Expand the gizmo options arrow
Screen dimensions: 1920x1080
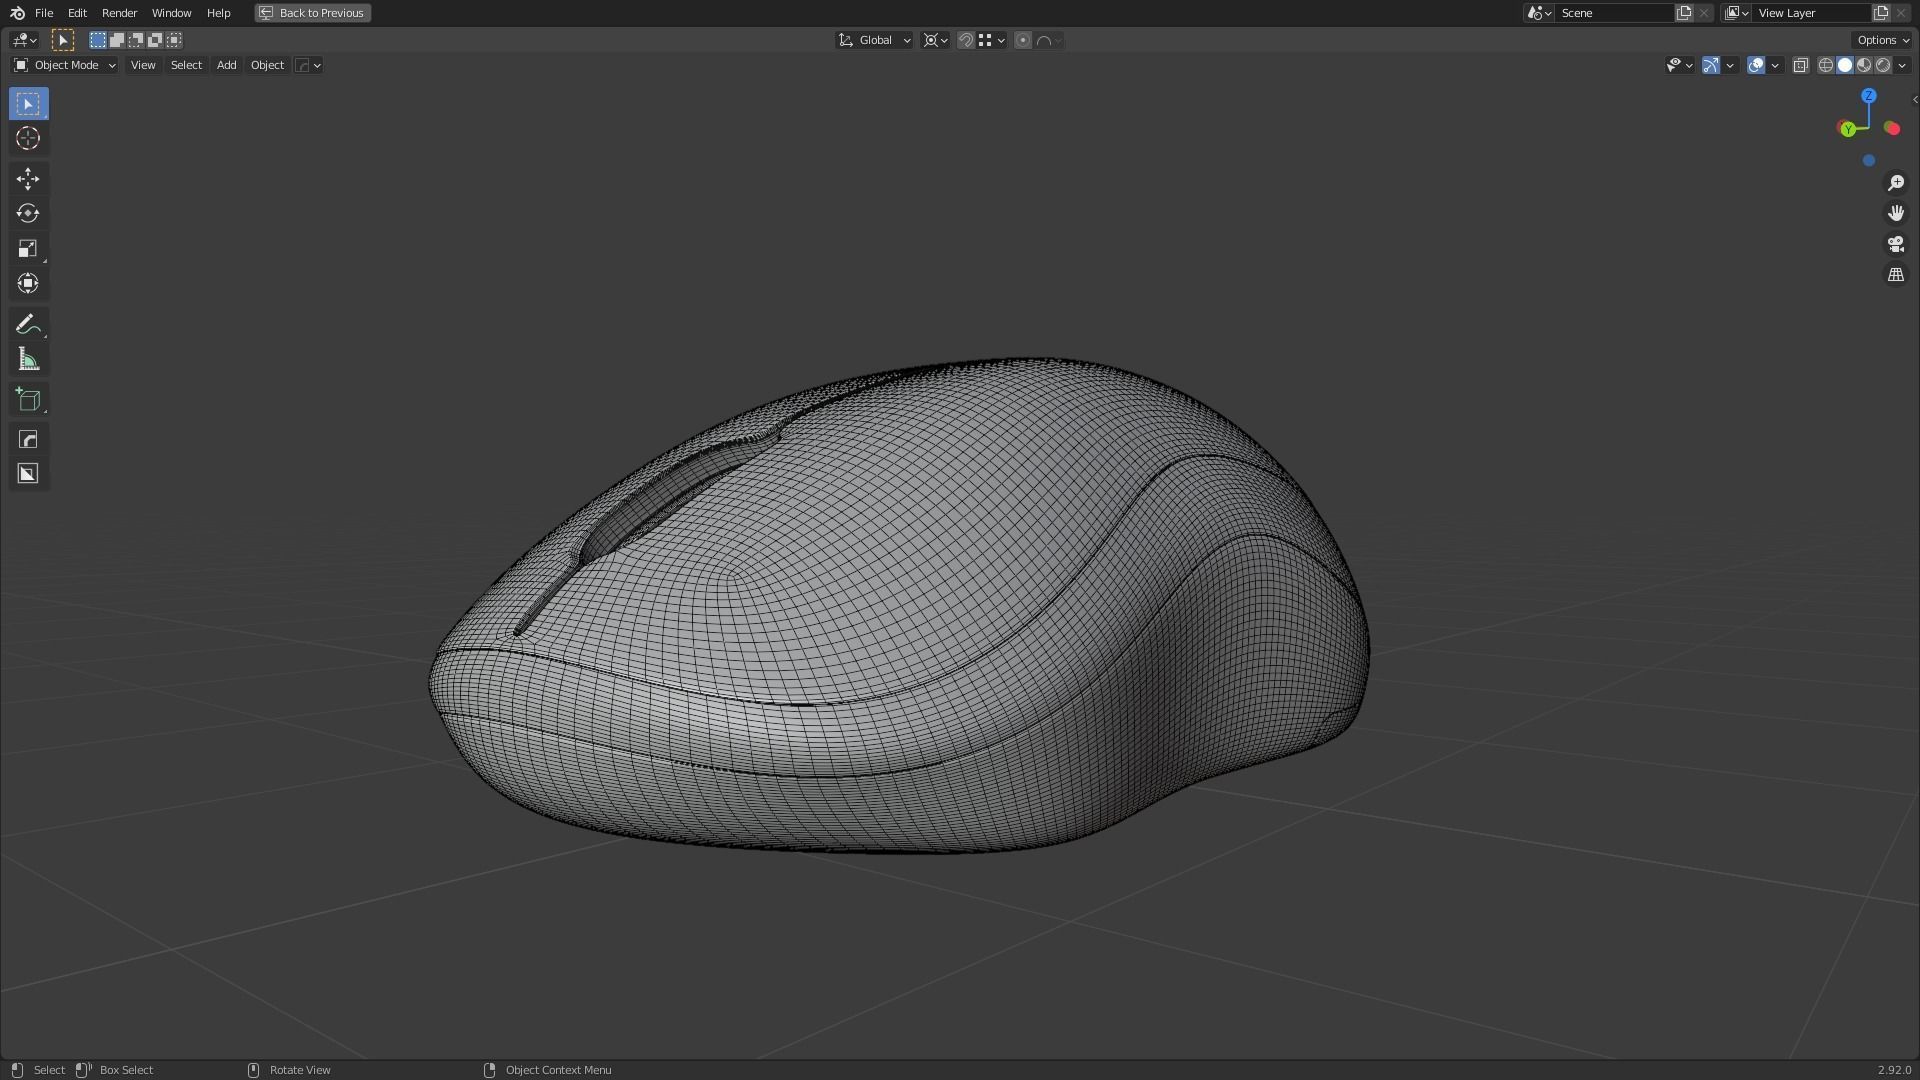(1730, 65)
